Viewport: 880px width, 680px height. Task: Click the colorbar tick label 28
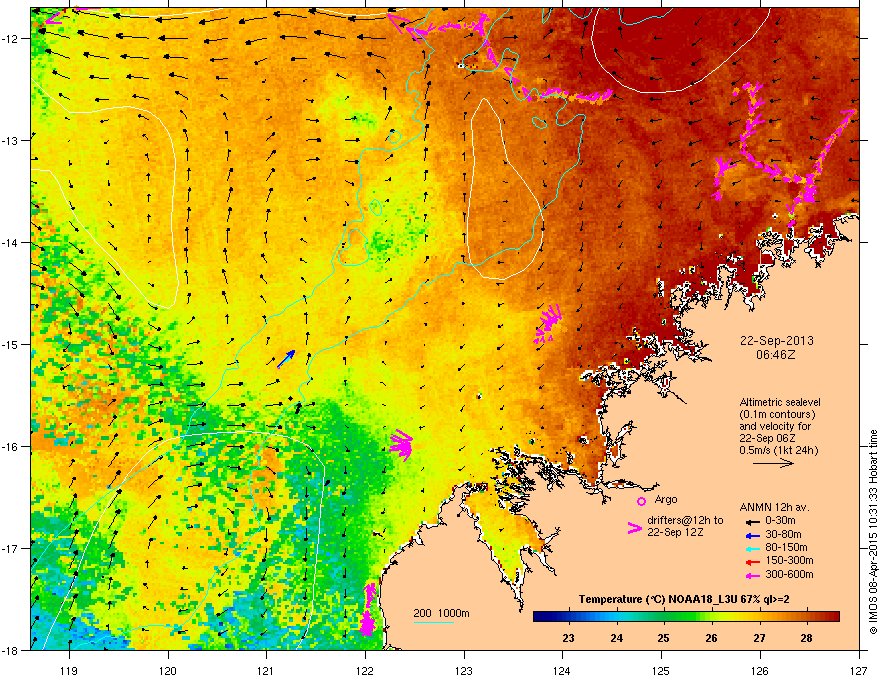click(806, 638)
